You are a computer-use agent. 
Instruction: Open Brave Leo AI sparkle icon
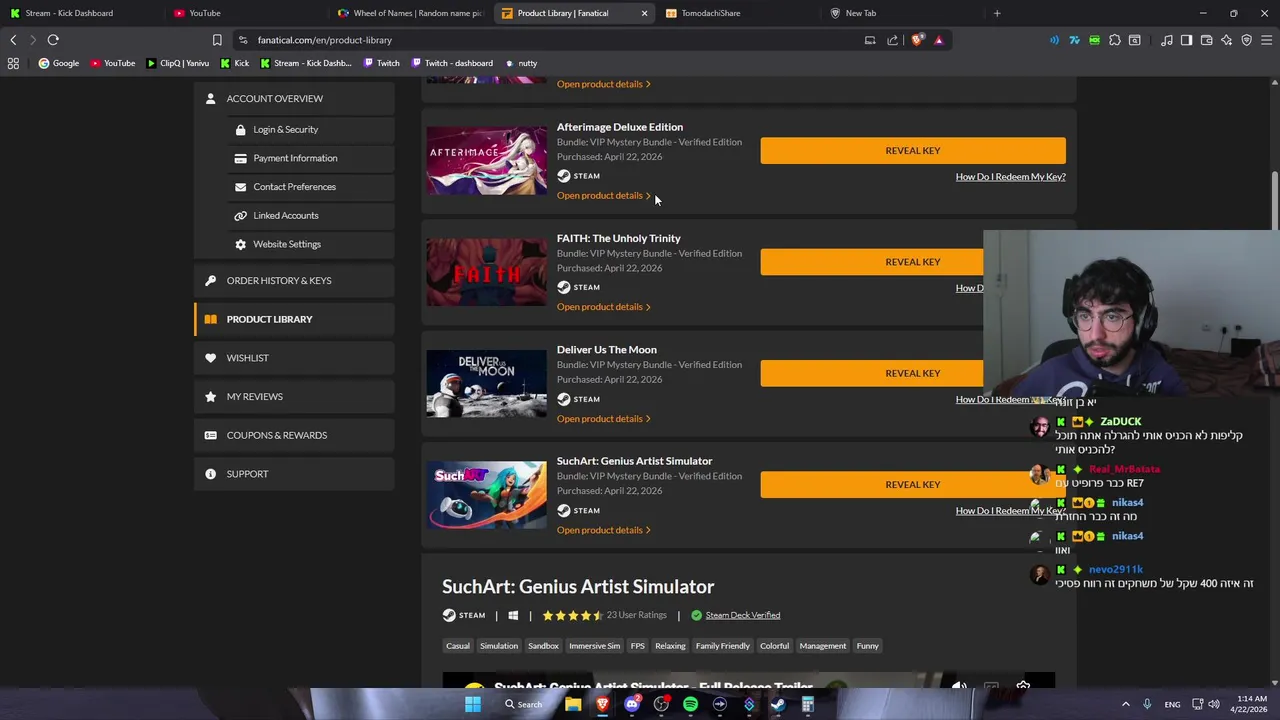pyautogui.click(x=1226, y=40)
